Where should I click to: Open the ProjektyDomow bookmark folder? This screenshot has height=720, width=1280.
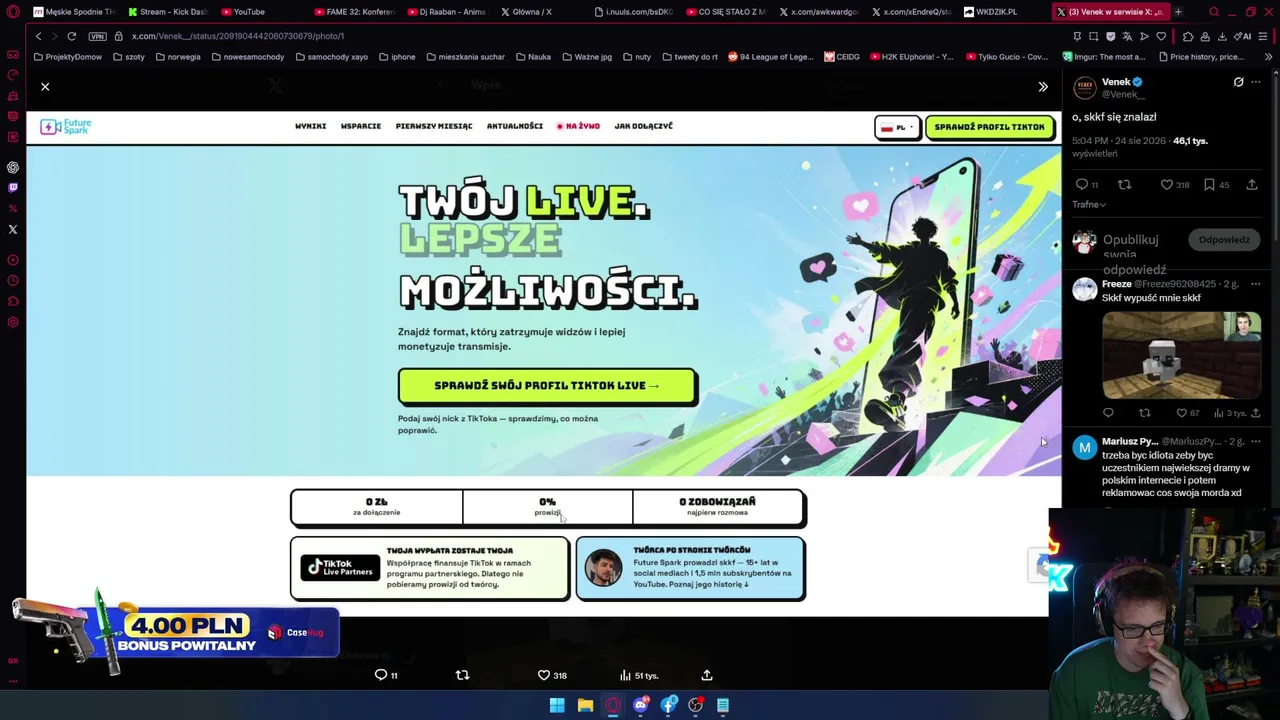[x=68, y=57]
